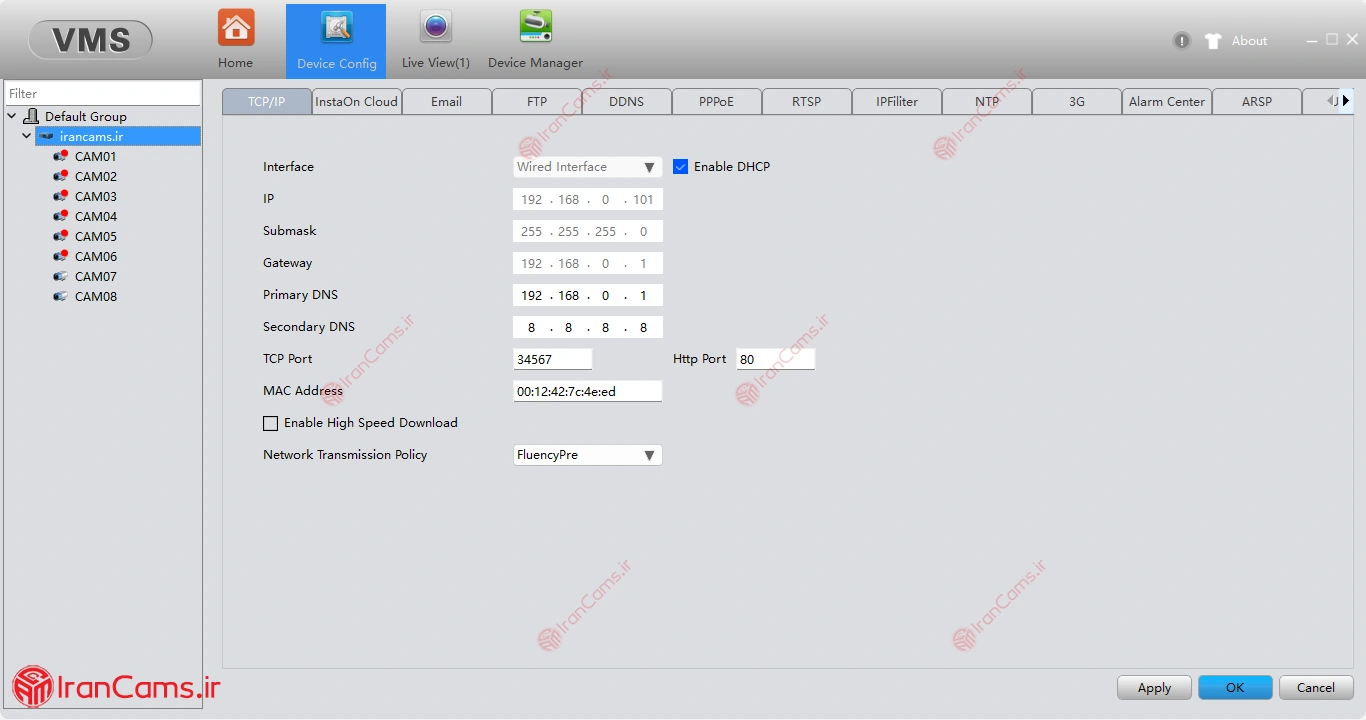Open Live View(1) camera icon
This screenshot has height=720, width=1366.
pos(436,27)
